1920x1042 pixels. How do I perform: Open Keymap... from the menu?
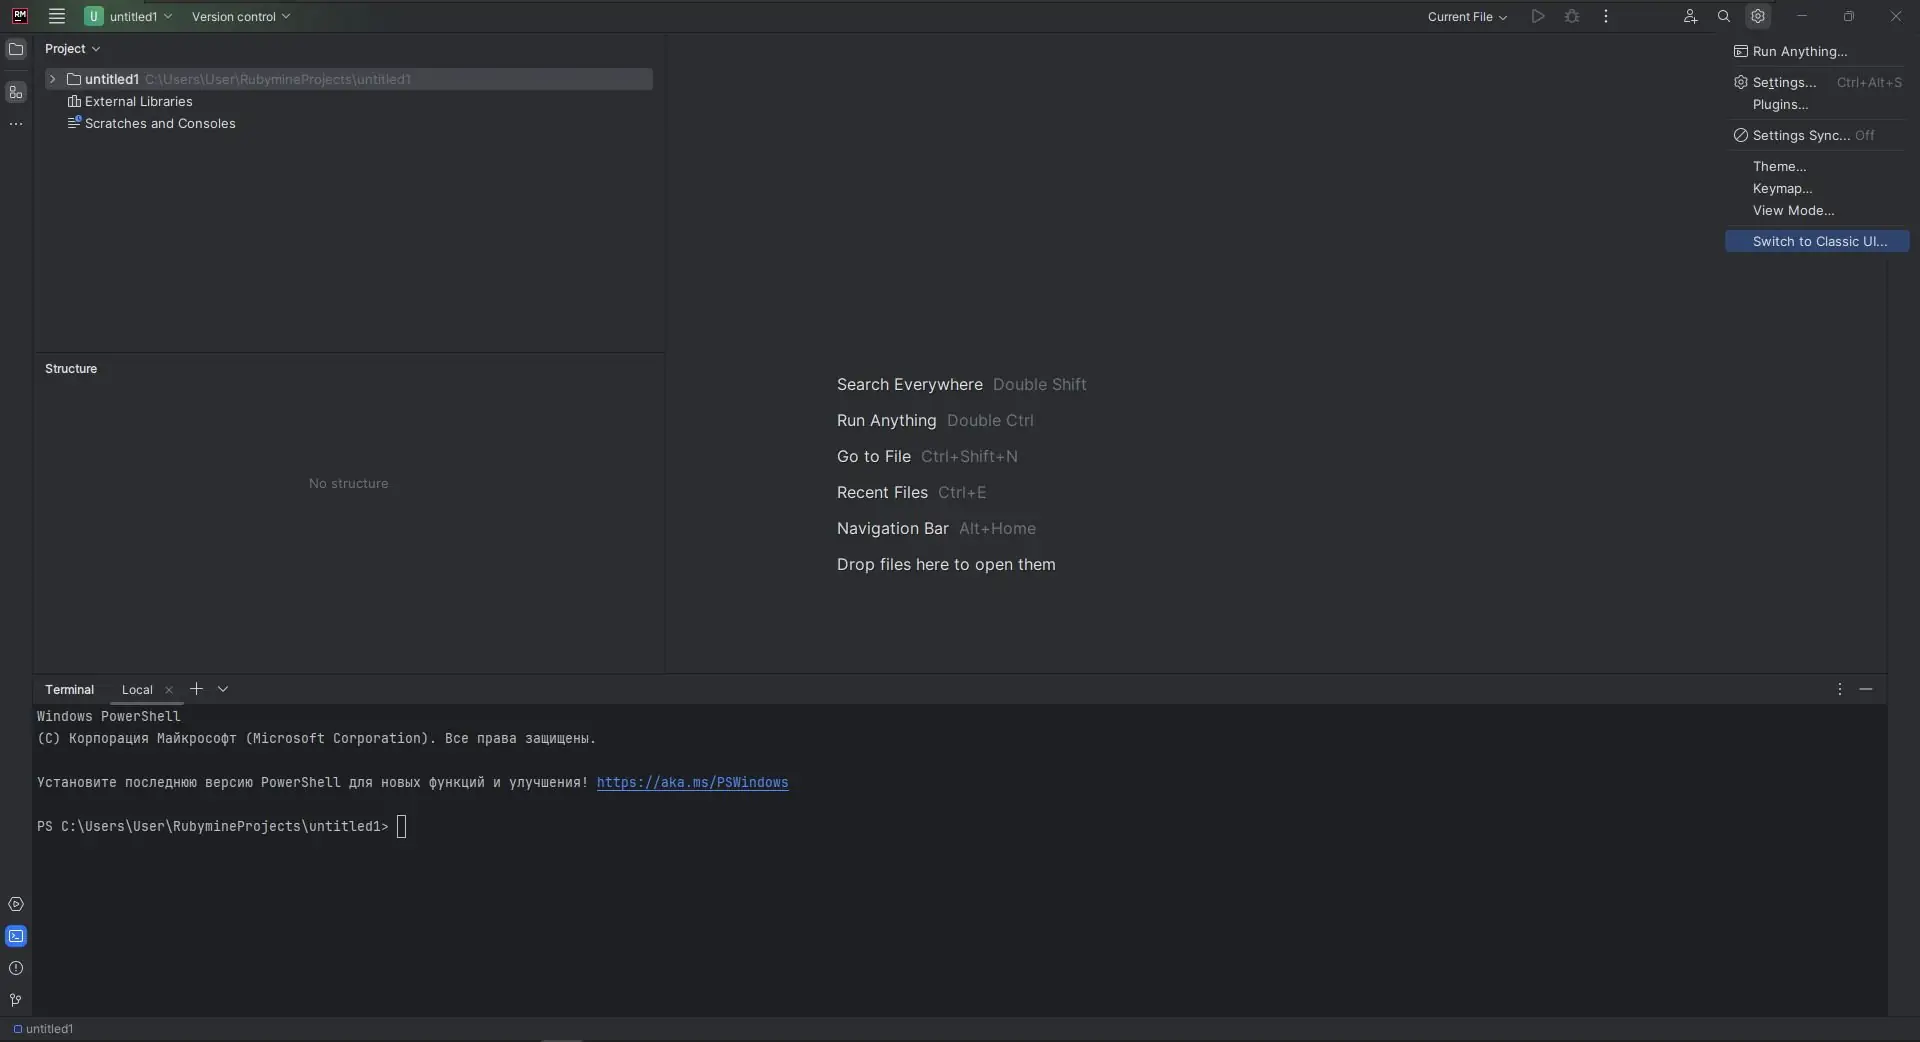point(1817,188)
